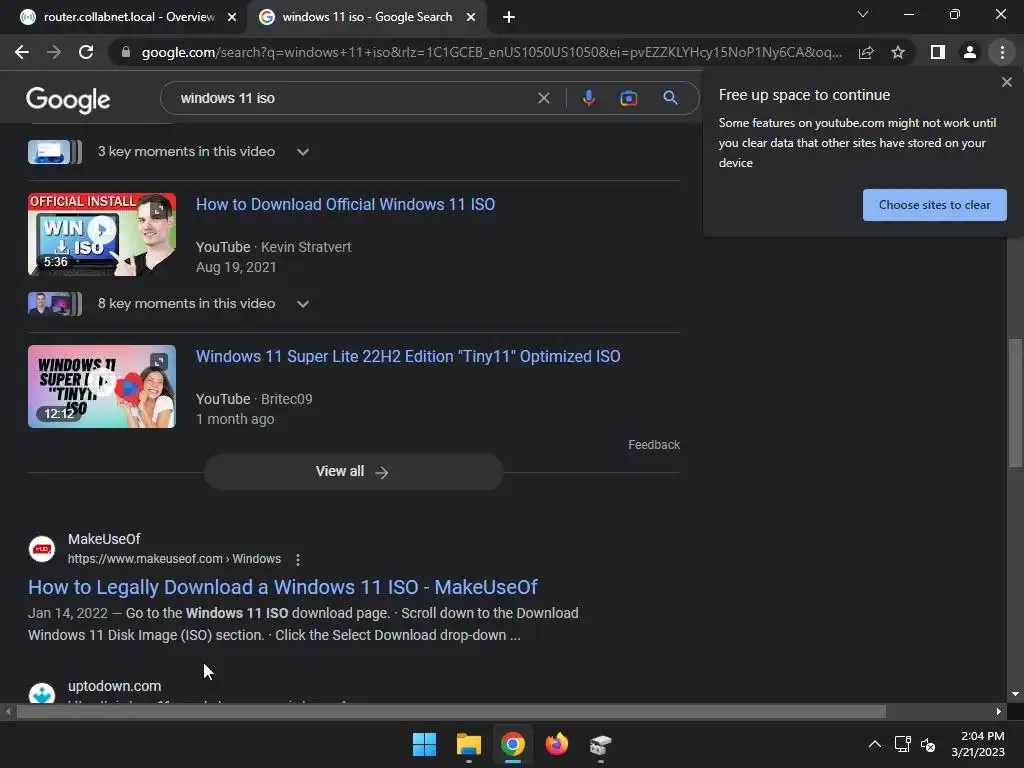Play Official Install Win ISO thumbnail
Image resolution: width=1024 pixels, height=768 pixels.
click(102, 234)
